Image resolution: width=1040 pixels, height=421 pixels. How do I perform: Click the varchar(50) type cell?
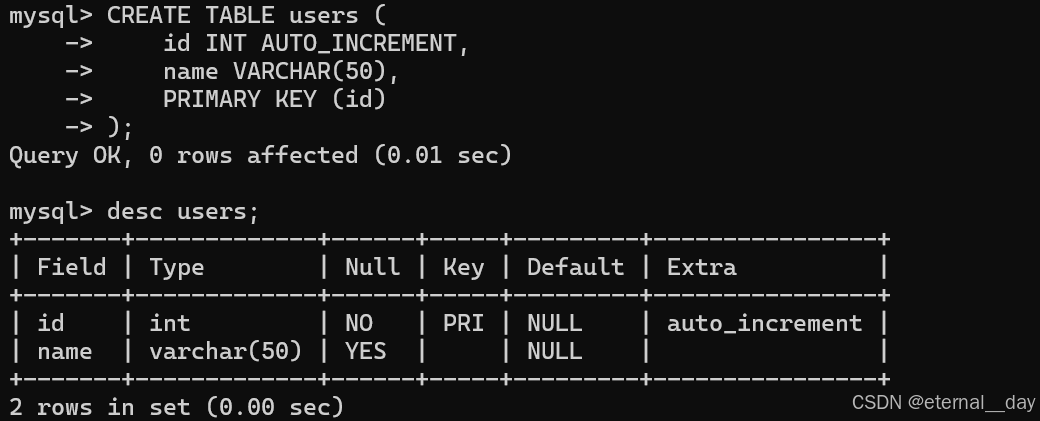(x=226, y=351)
